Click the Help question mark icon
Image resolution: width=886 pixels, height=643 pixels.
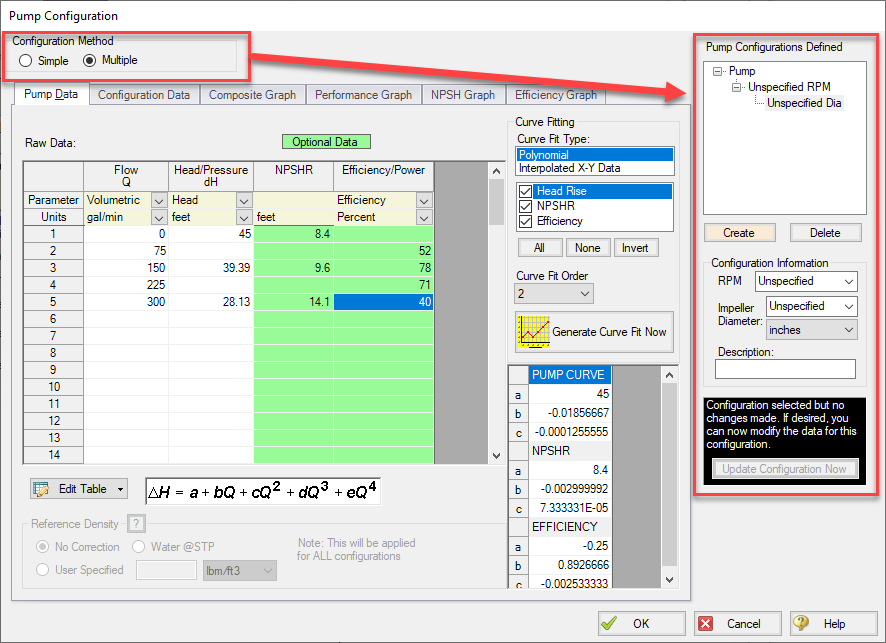point(802,623)
